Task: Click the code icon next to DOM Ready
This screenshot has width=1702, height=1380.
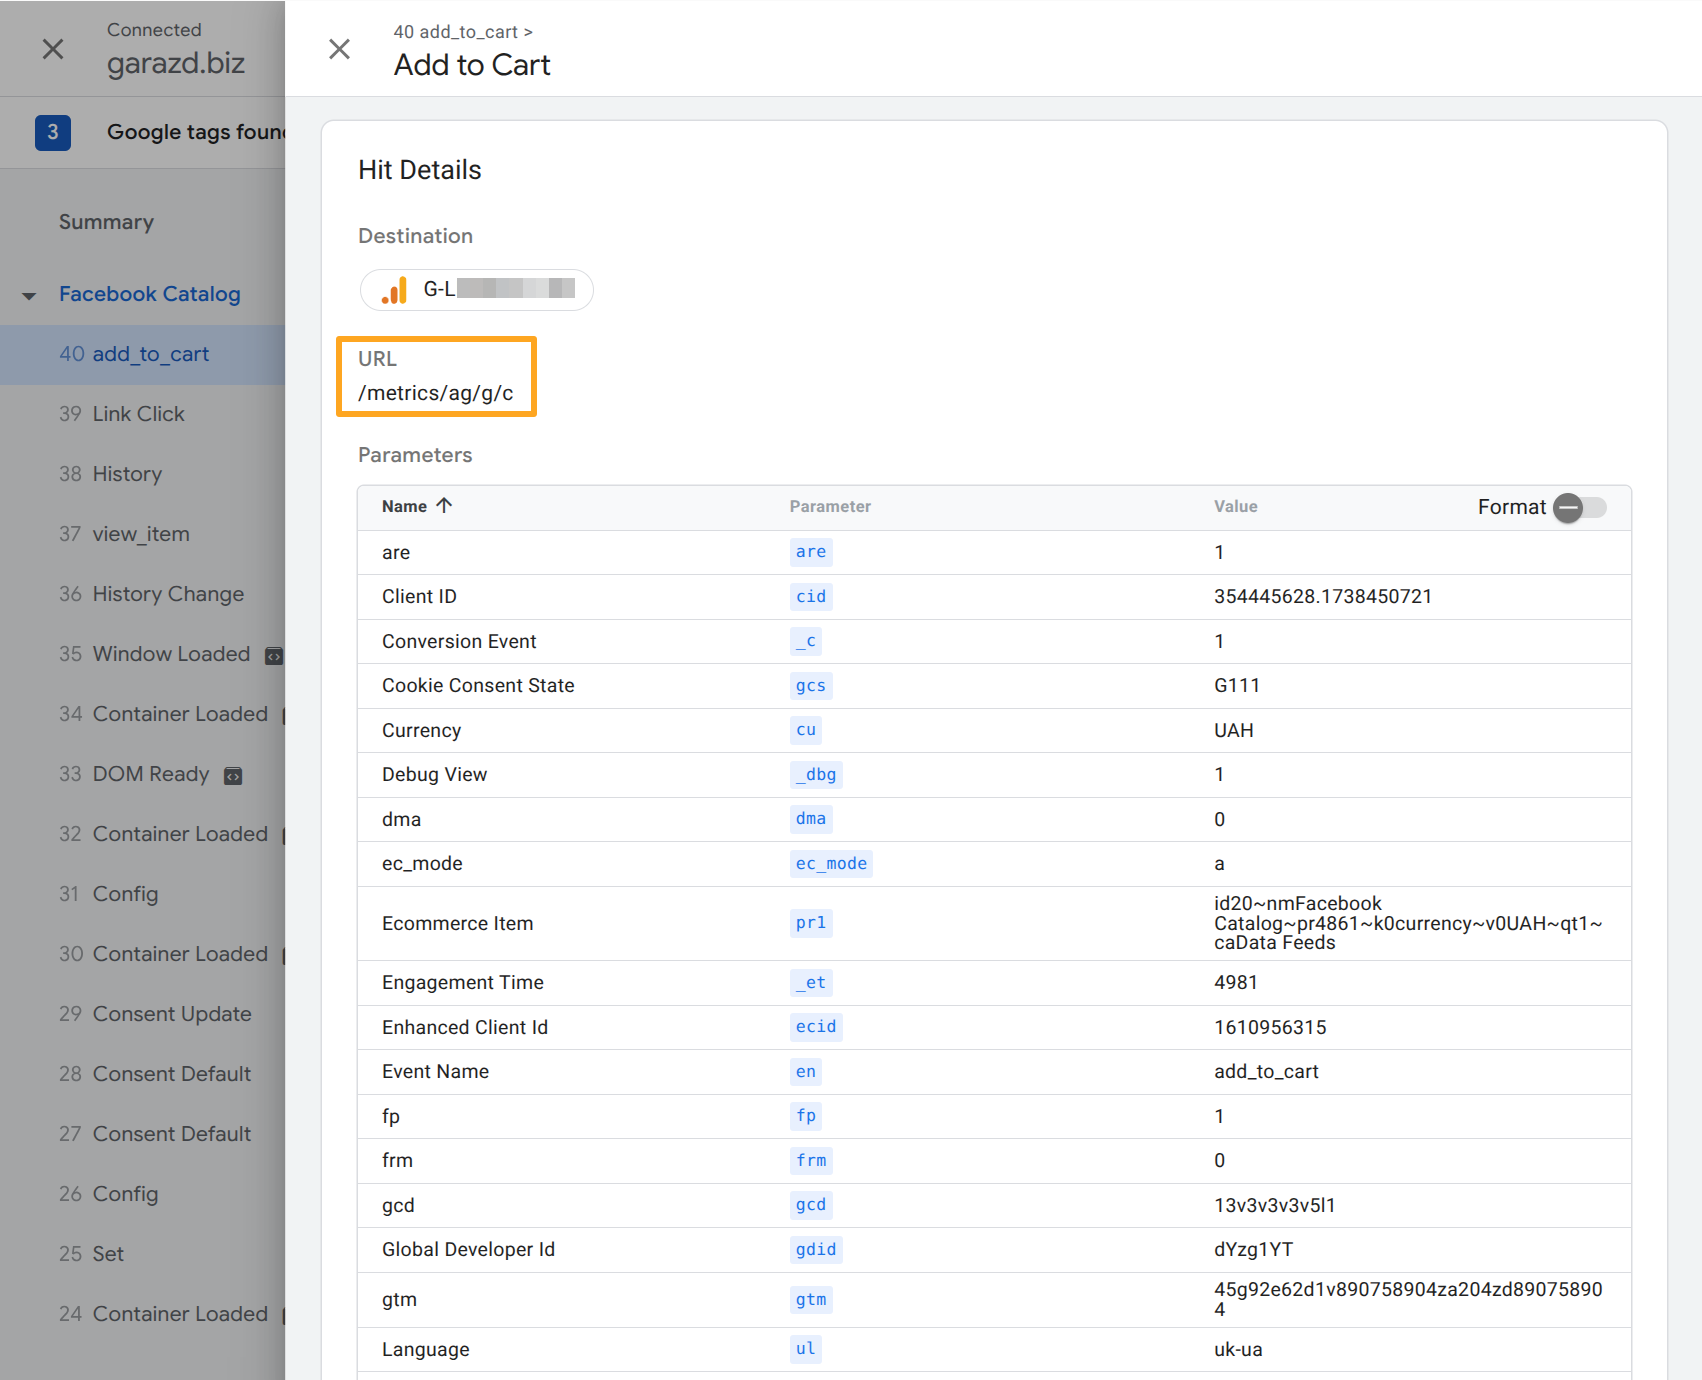Action: (x=233, y=776)
